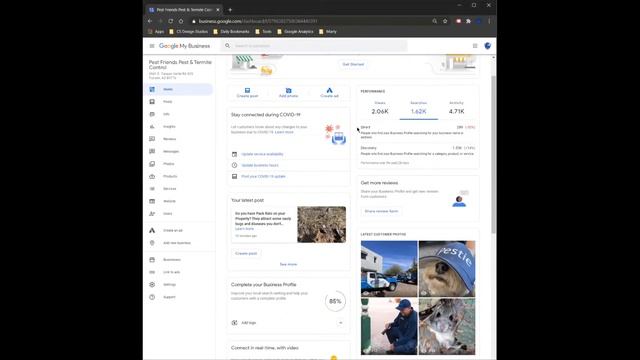Follow the Update business hours link
Image resolution: width=640 pixels, height=360 pixels.
click(x=260, y=165)
